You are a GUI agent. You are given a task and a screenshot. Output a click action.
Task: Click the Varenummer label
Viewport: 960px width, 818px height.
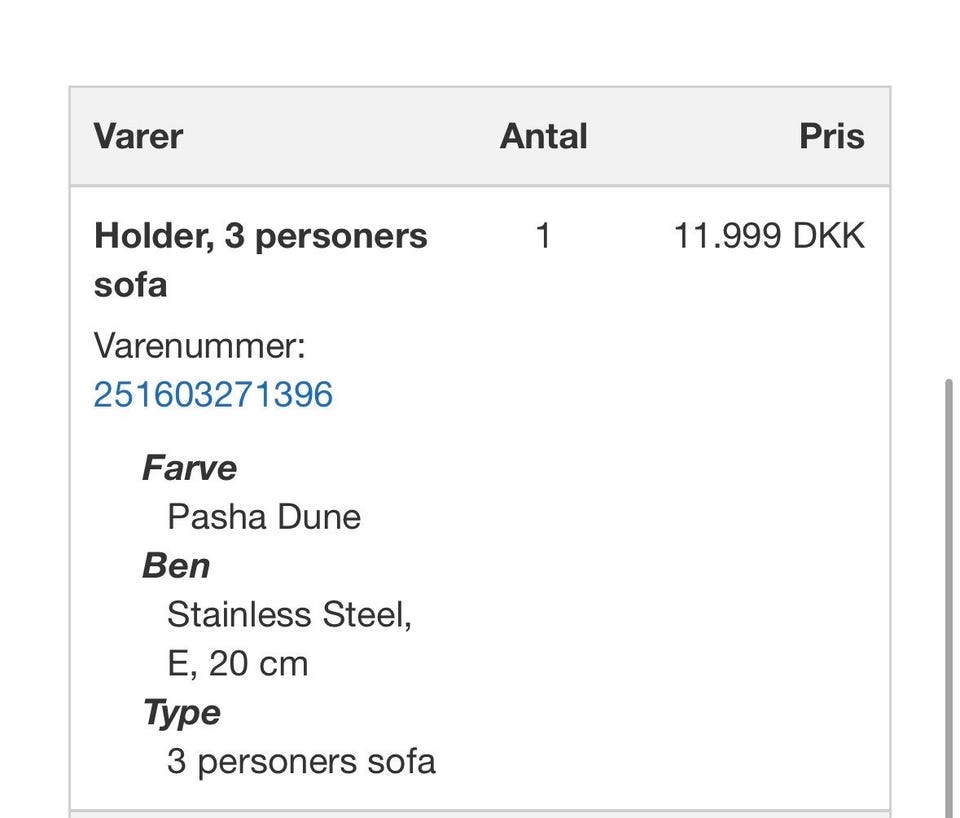(x=198, y=346)
